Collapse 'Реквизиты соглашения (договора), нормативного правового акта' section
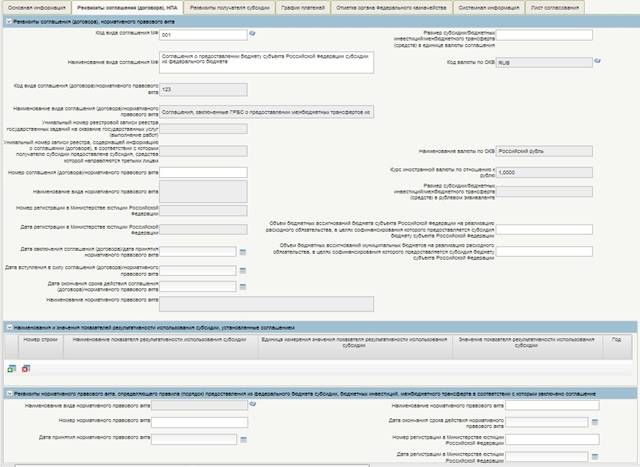640x467 pixels. pyautogui.click(x=9, y=21)
